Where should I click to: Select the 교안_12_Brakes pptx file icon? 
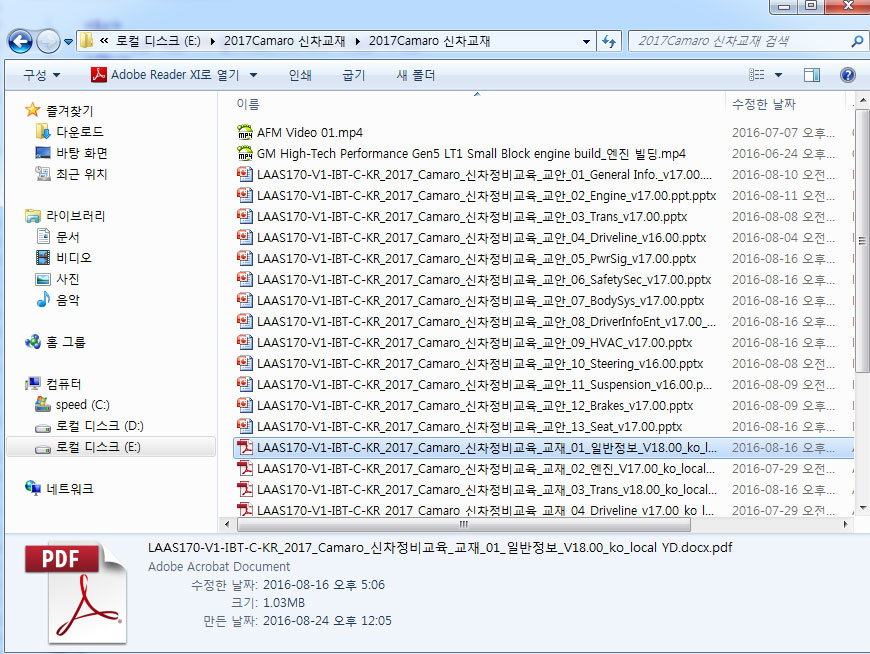245,405
